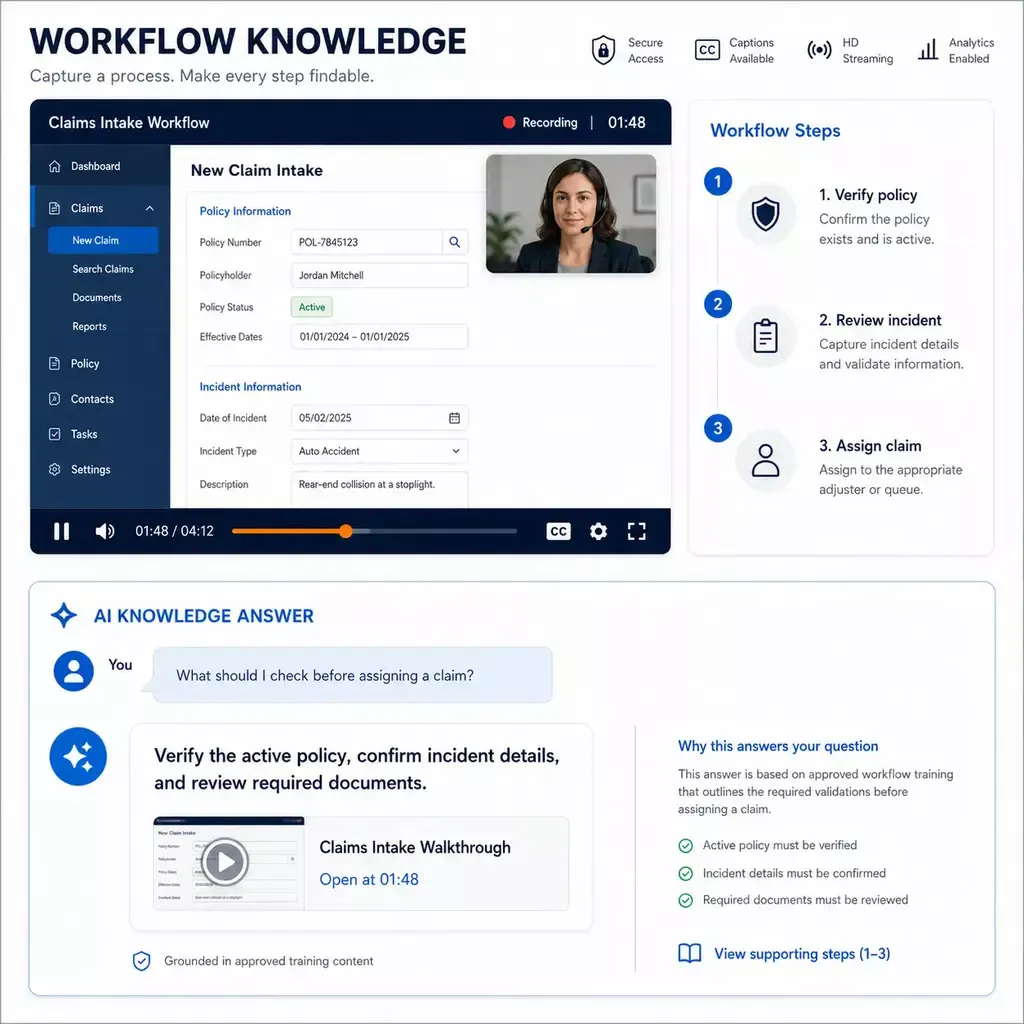Click the question bubble about assigning a claim

[353, 675]
